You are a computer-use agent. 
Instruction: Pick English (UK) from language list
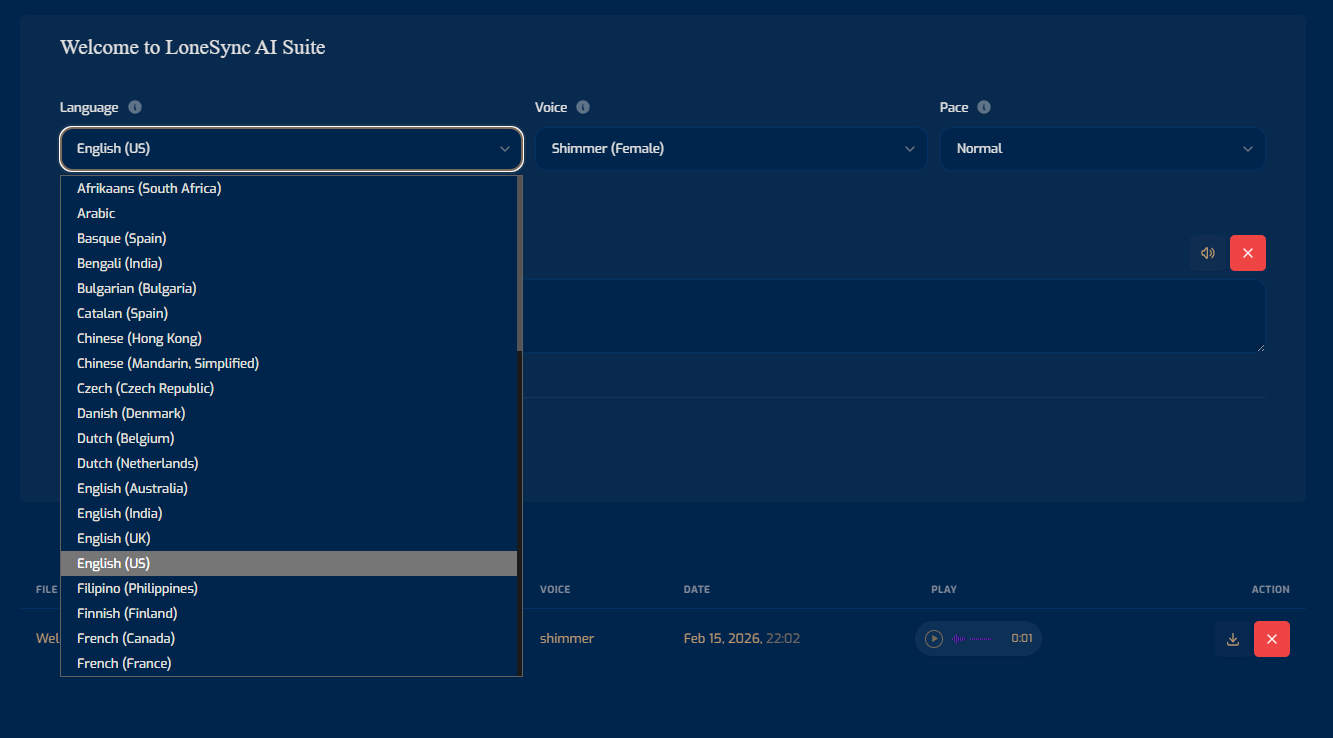pyautogui.click(x=114, y=538)
